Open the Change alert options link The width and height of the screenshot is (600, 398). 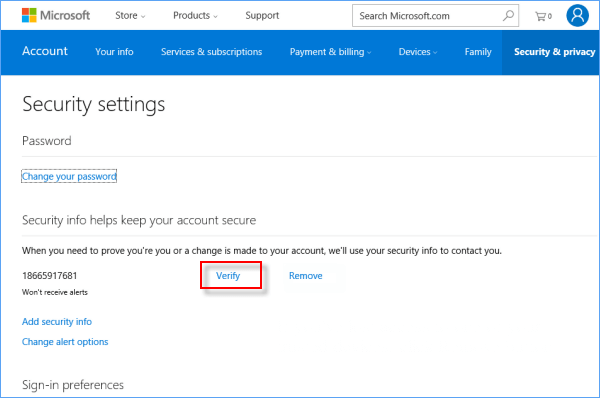tap(65, 342)
